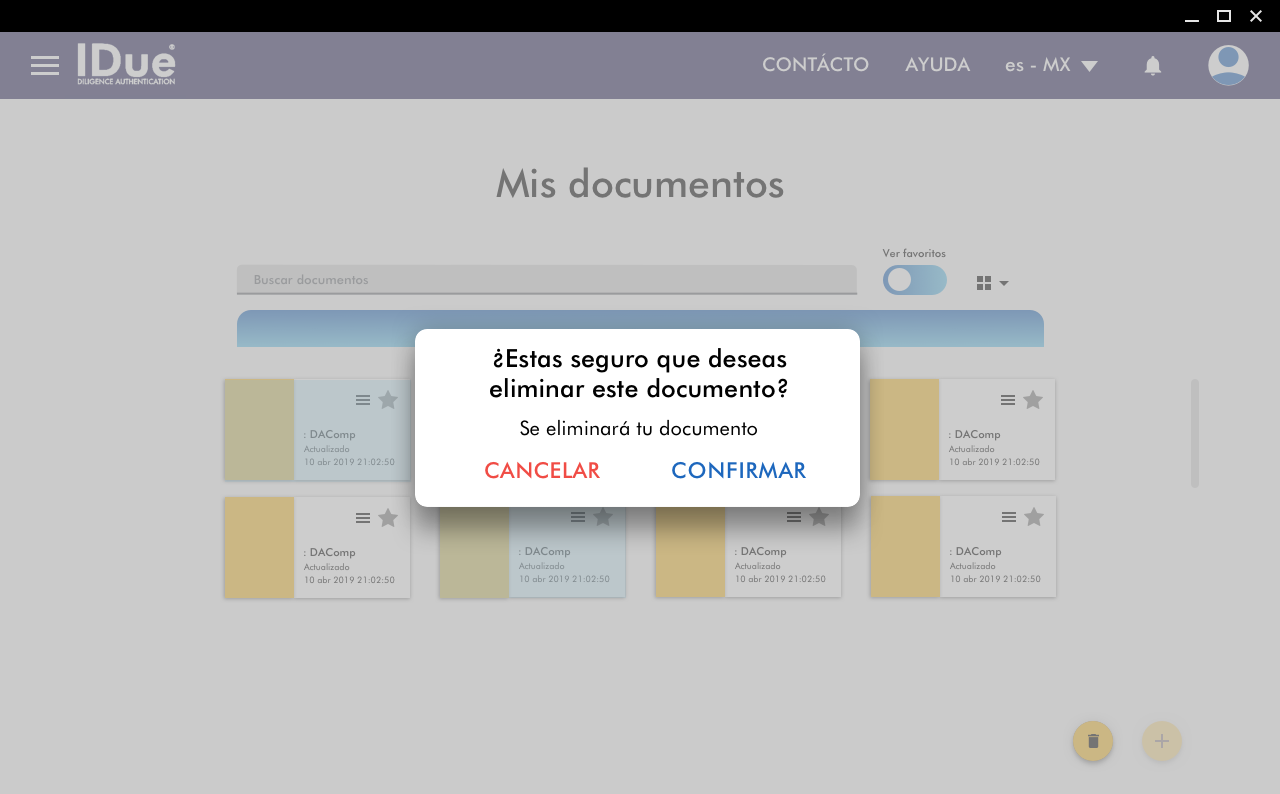Image resolution: width=1280 pixels, height=794 pixels.
Task: Open the grid view layout dropdown
Action: point(992,283)
